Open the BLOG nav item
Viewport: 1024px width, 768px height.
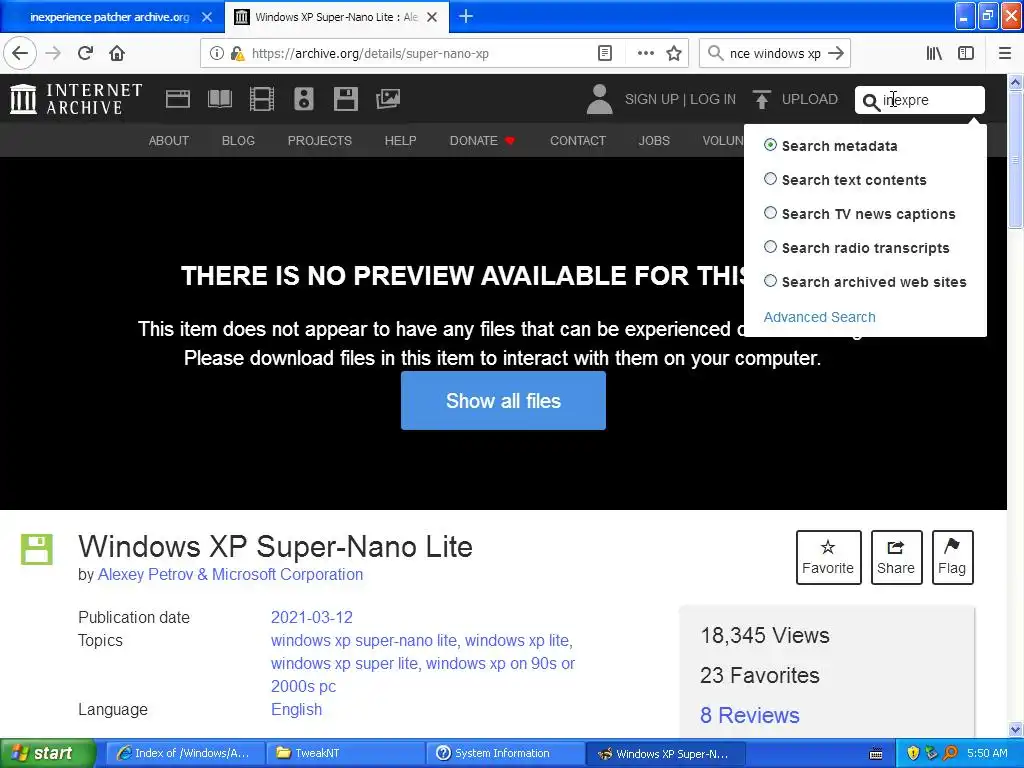pos(238,140)
